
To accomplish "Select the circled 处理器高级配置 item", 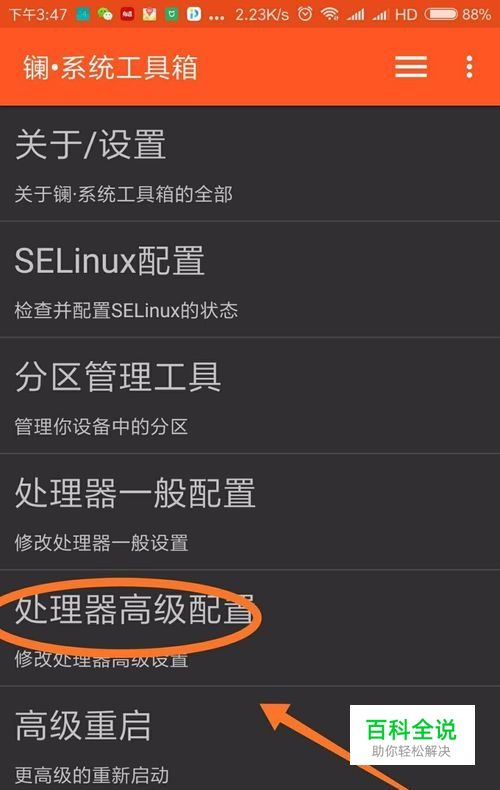I will pos(250,628).
